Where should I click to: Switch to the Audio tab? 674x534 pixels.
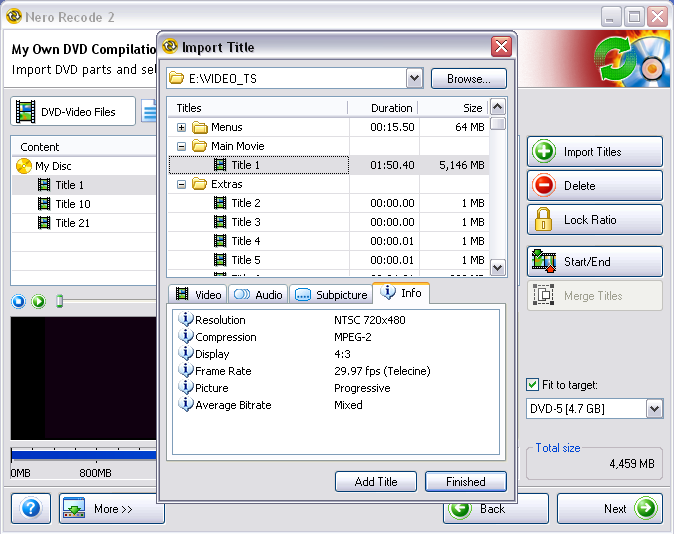tap(258, 295)
